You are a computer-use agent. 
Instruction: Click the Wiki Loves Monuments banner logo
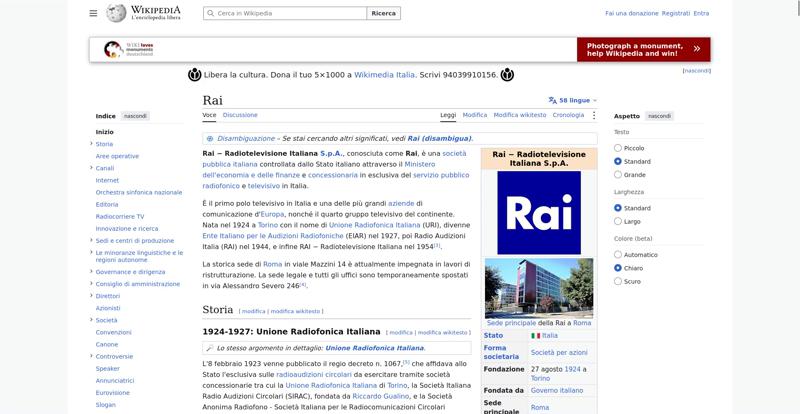(x=129, y=50)
